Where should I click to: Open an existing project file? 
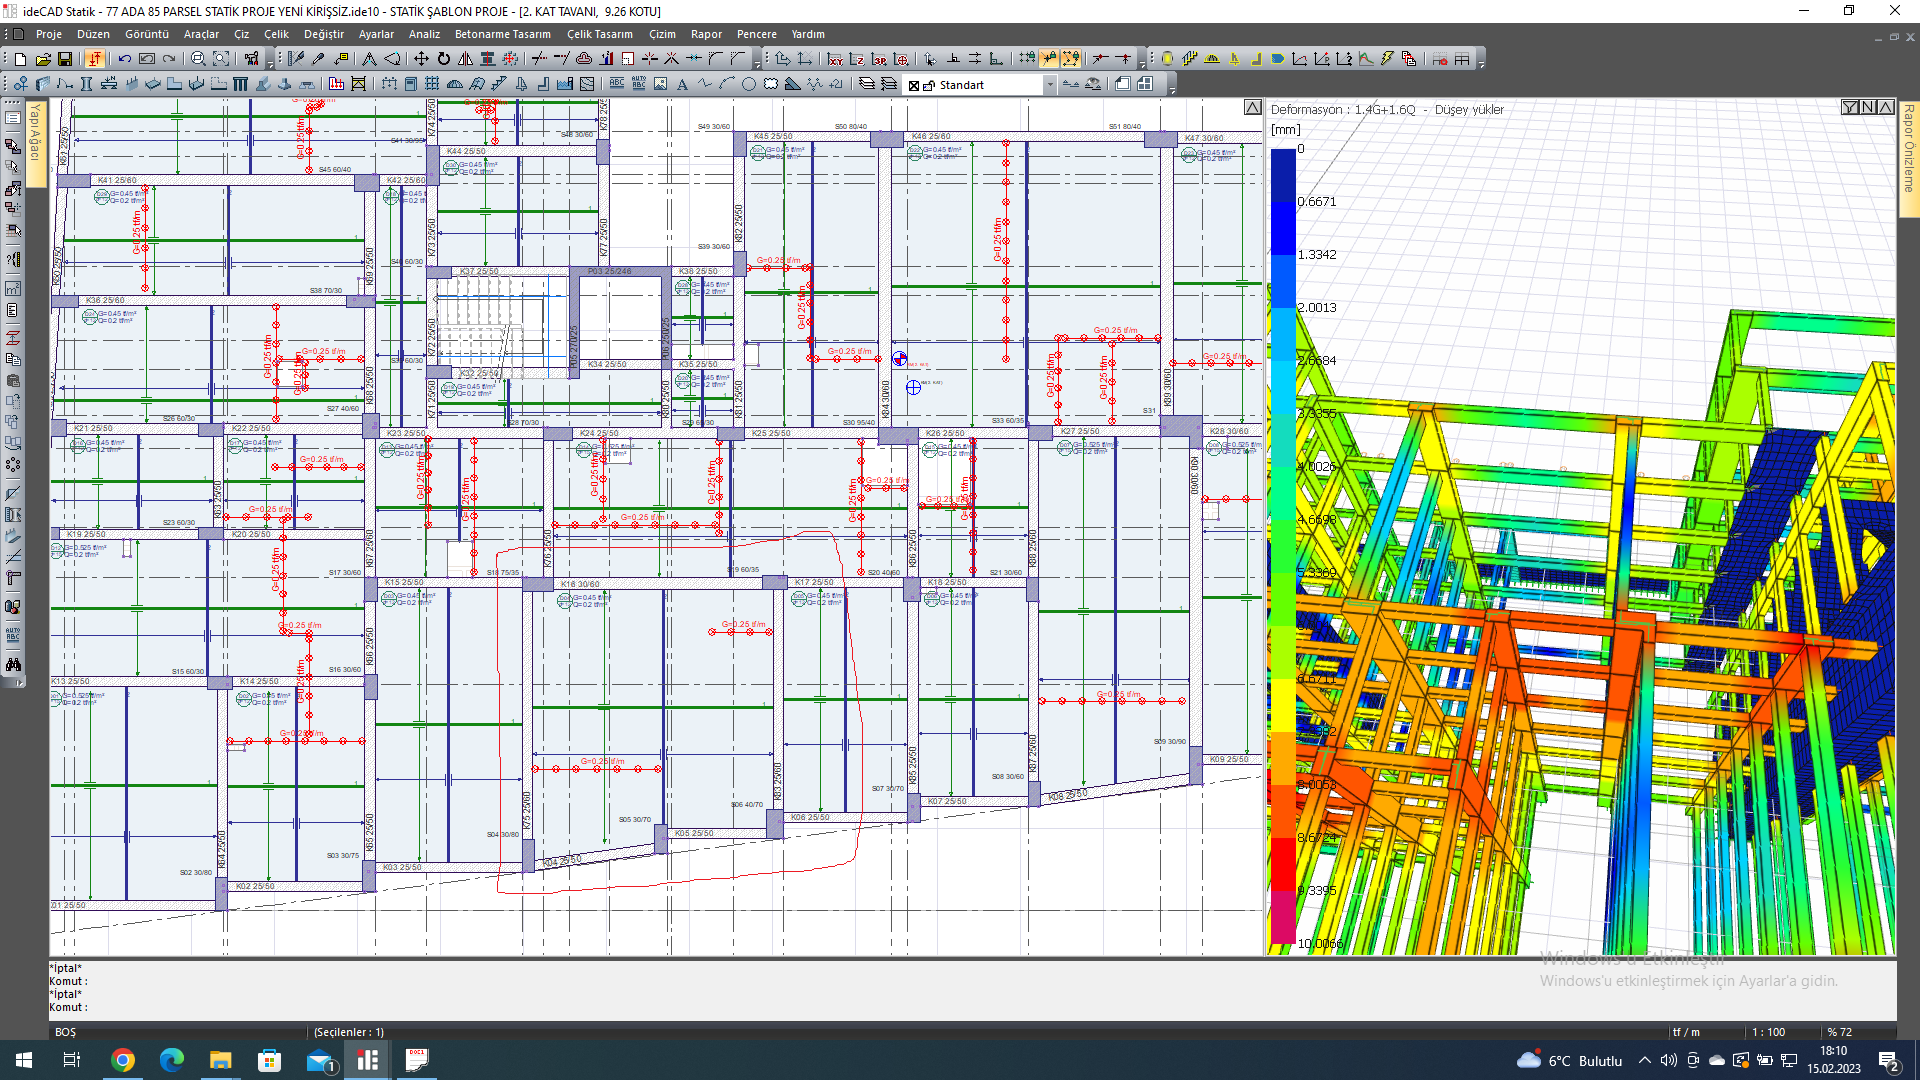coord(43,59)
